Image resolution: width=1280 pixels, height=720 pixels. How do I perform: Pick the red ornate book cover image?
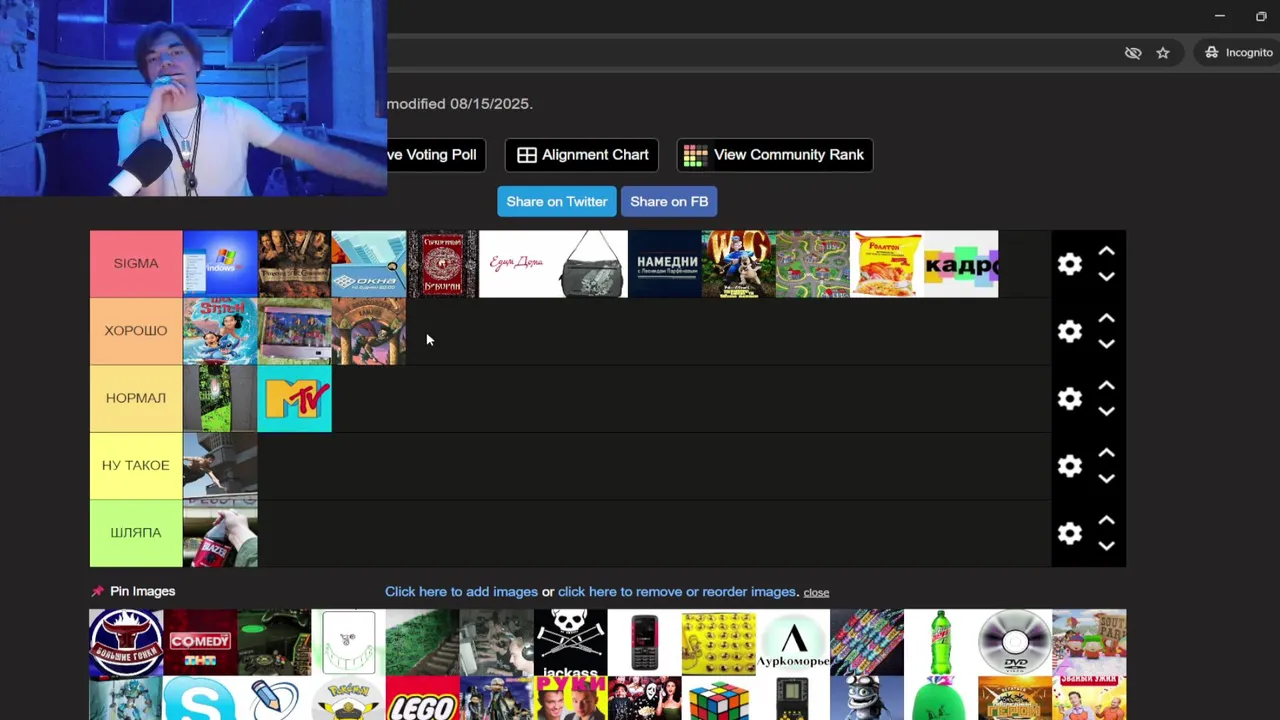click(442, 264)
